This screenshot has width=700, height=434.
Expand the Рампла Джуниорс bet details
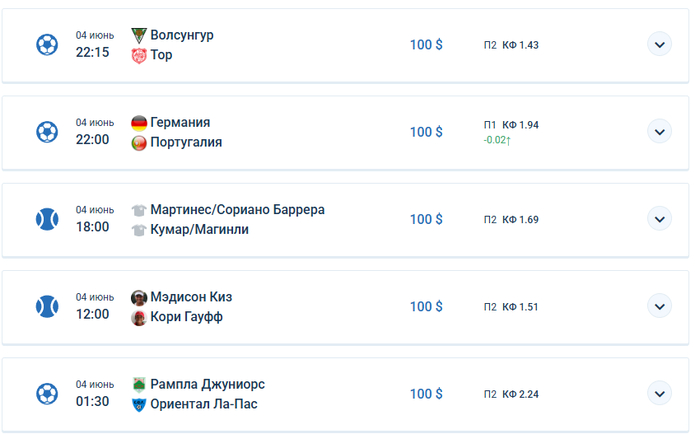tap(658, 392)
